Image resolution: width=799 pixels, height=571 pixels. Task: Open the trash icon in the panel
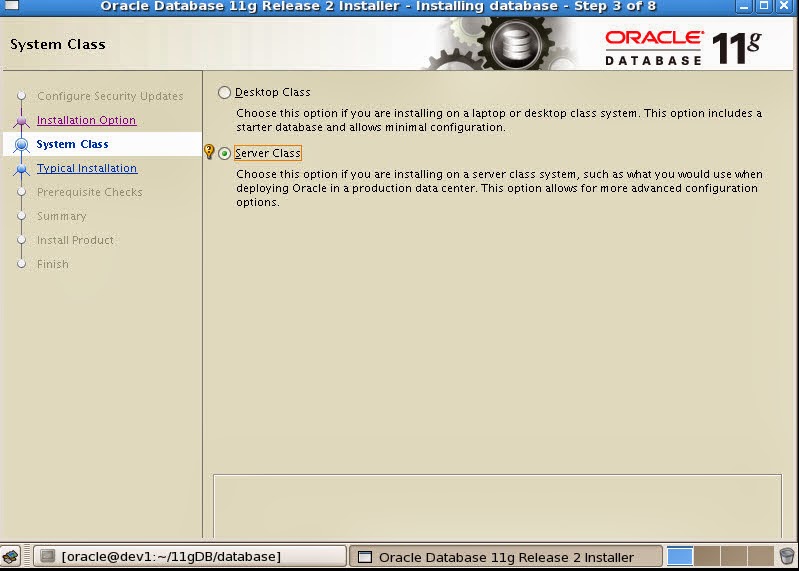click(787, 556)
